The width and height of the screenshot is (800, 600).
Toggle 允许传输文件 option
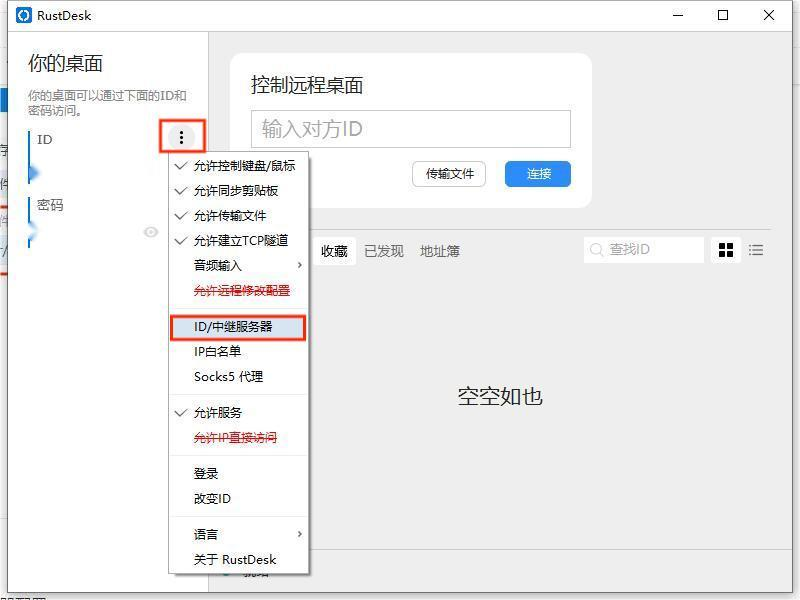239,216
